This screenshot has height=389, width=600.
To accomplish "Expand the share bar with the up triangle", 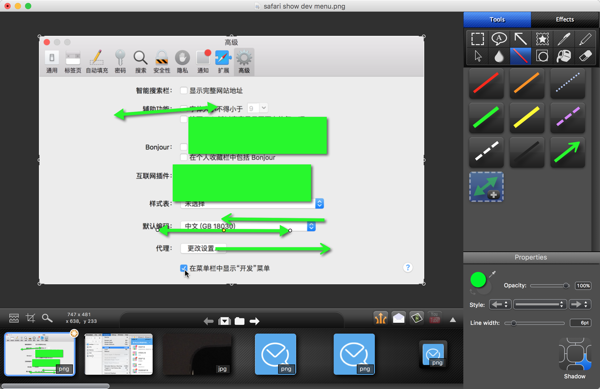I will point(453,320).
